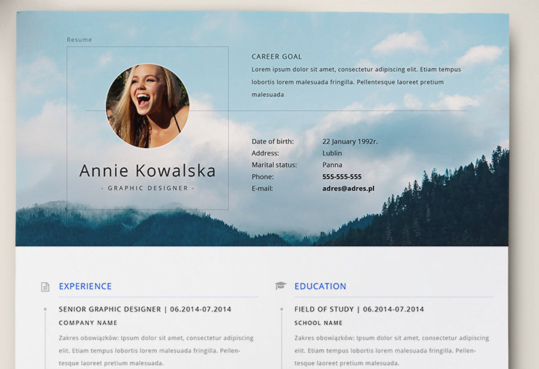The image size is (539, 369).
Task: Click Field of Study title line
Action: coord(359,309)
